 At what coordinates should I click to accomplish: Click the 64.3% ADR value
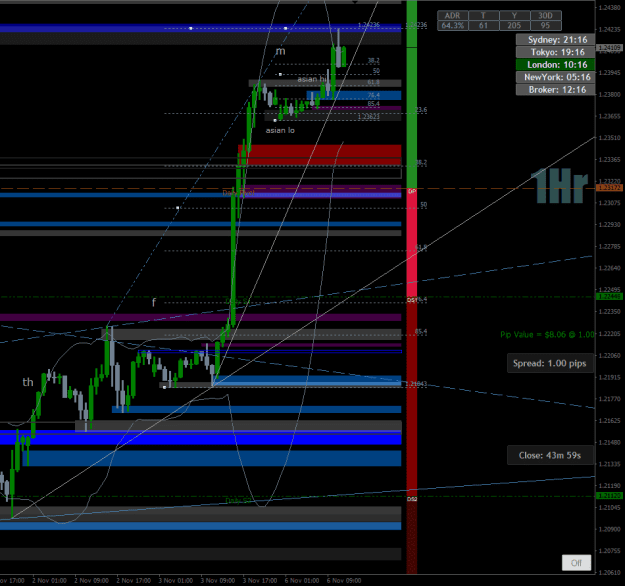coord(452,26)
